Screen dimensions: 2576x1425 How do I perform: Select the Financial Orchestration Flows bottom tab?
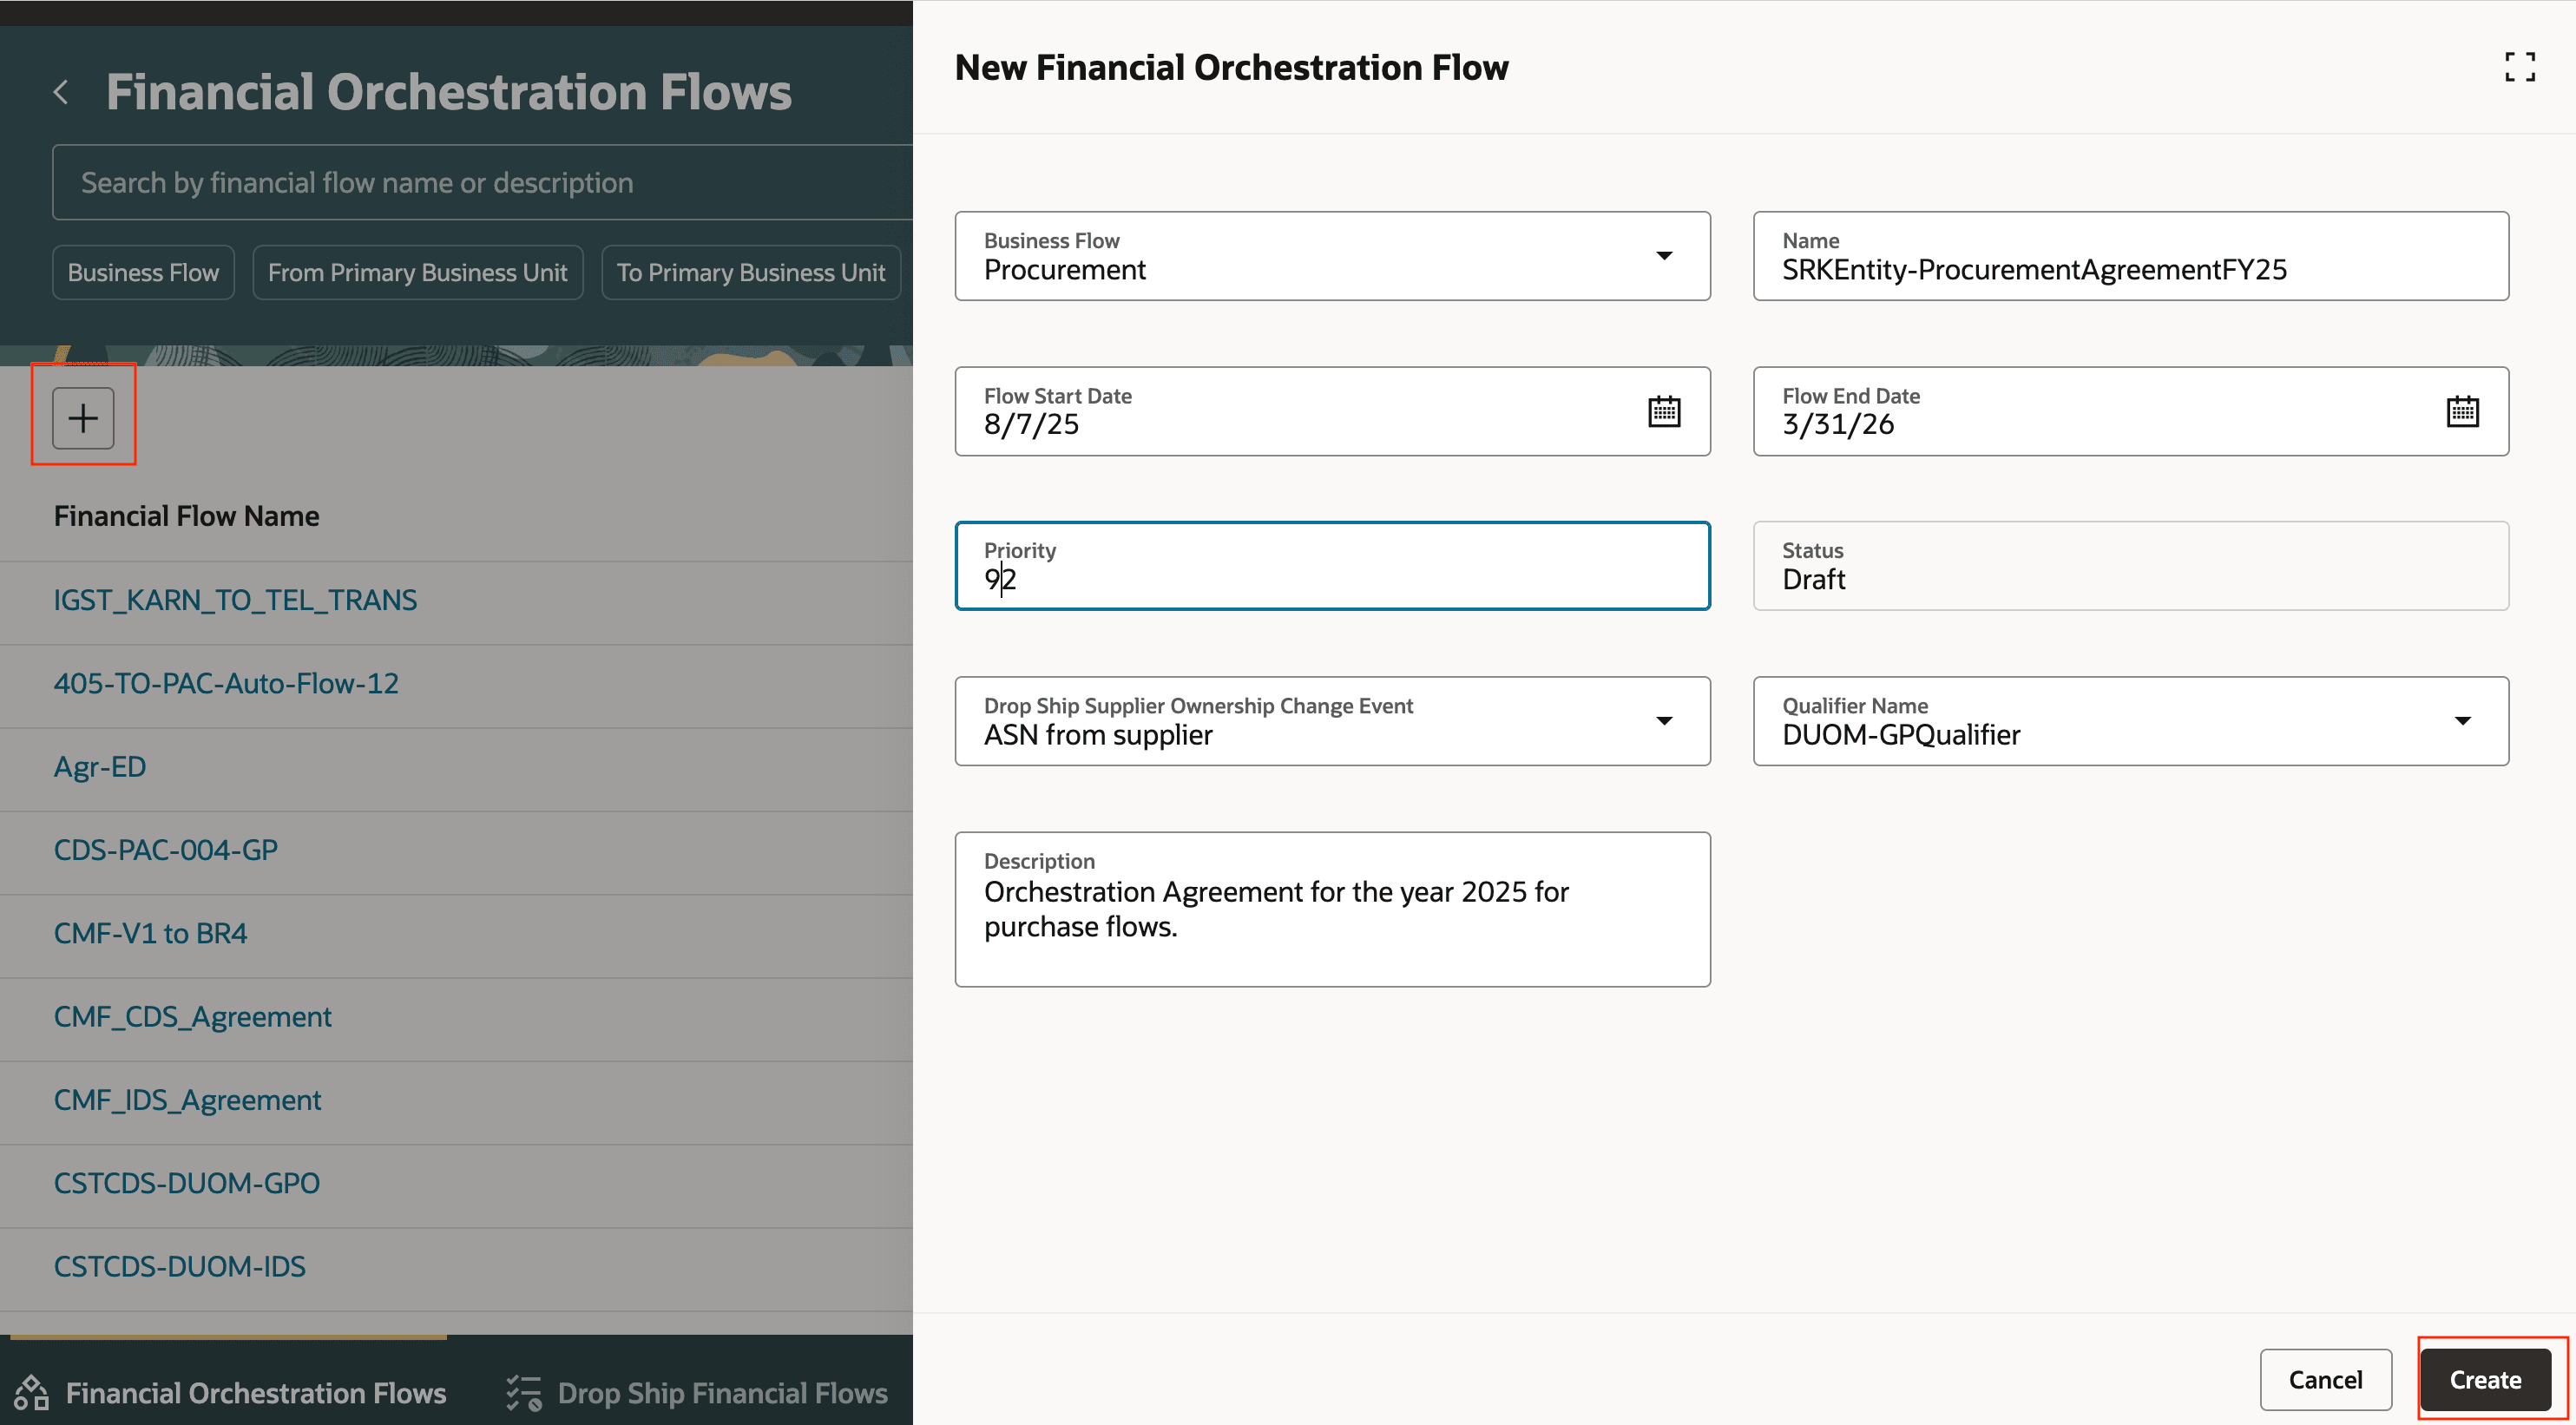255,1392
